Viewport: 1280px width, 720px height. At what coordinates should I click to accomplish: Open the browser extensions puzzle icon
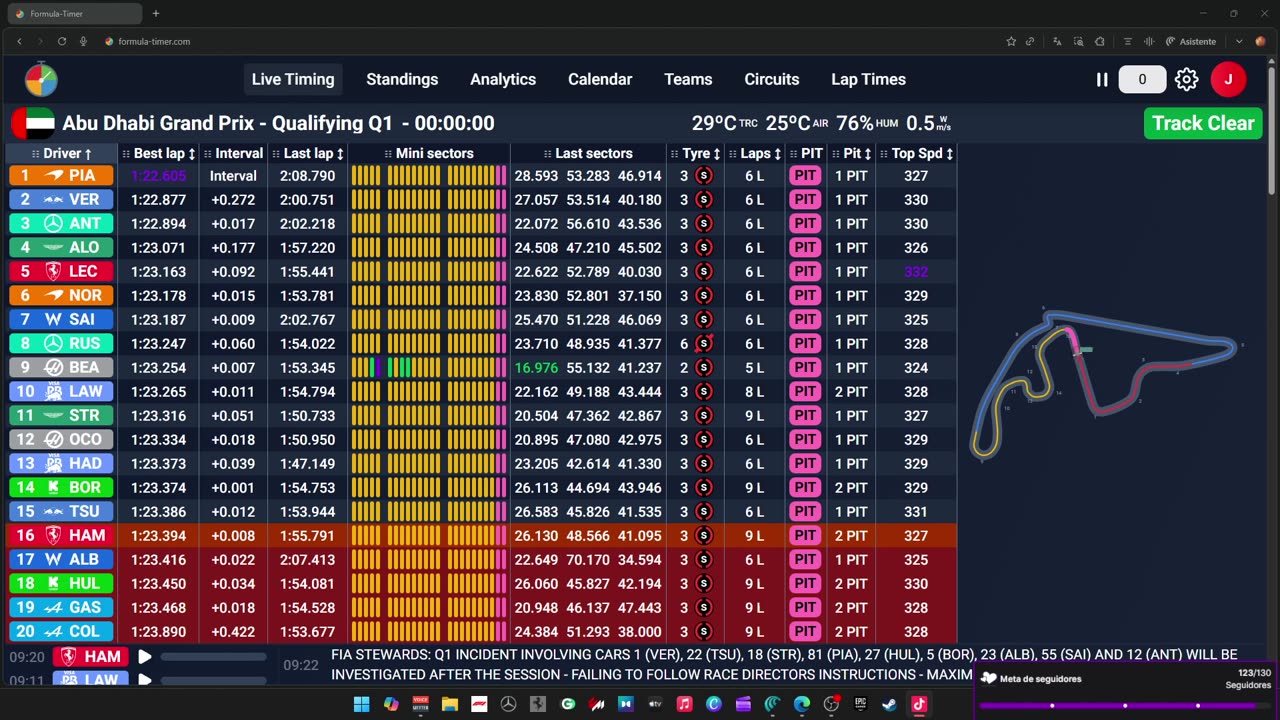[x=1099, y=41]
